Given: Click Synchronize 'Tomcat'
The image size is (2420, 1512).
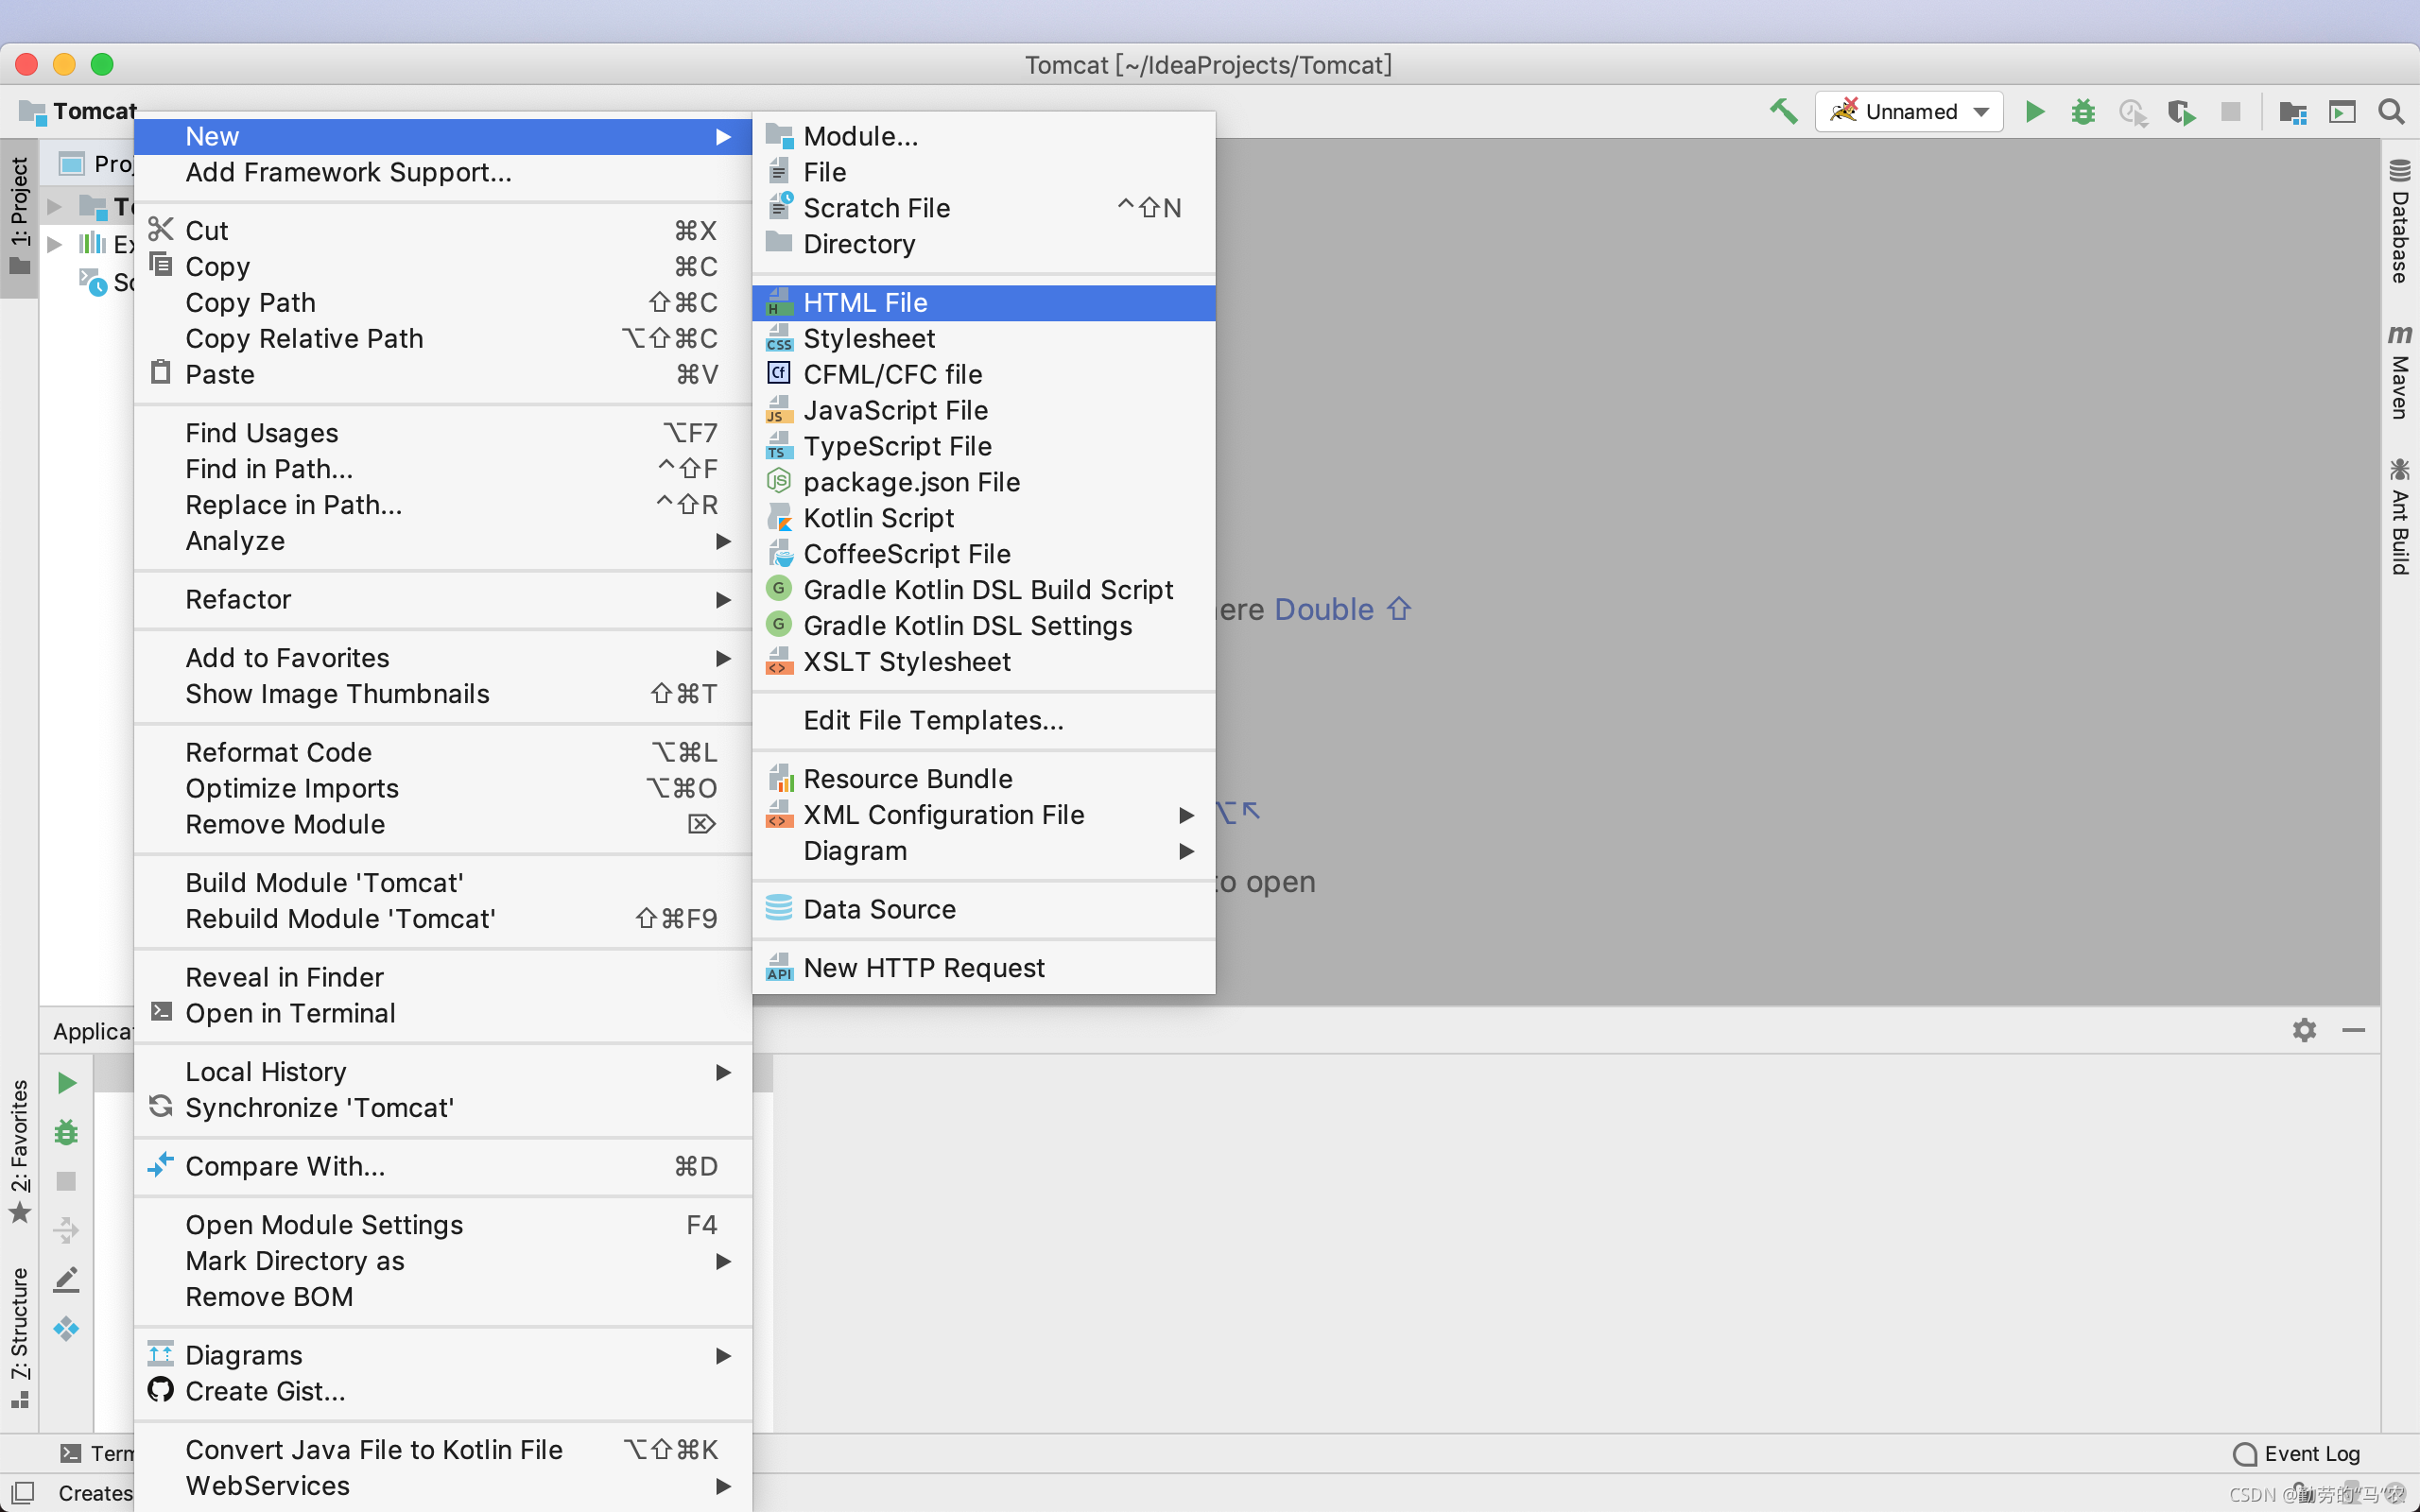Looking at the screenshot, I should (442, 1108).
